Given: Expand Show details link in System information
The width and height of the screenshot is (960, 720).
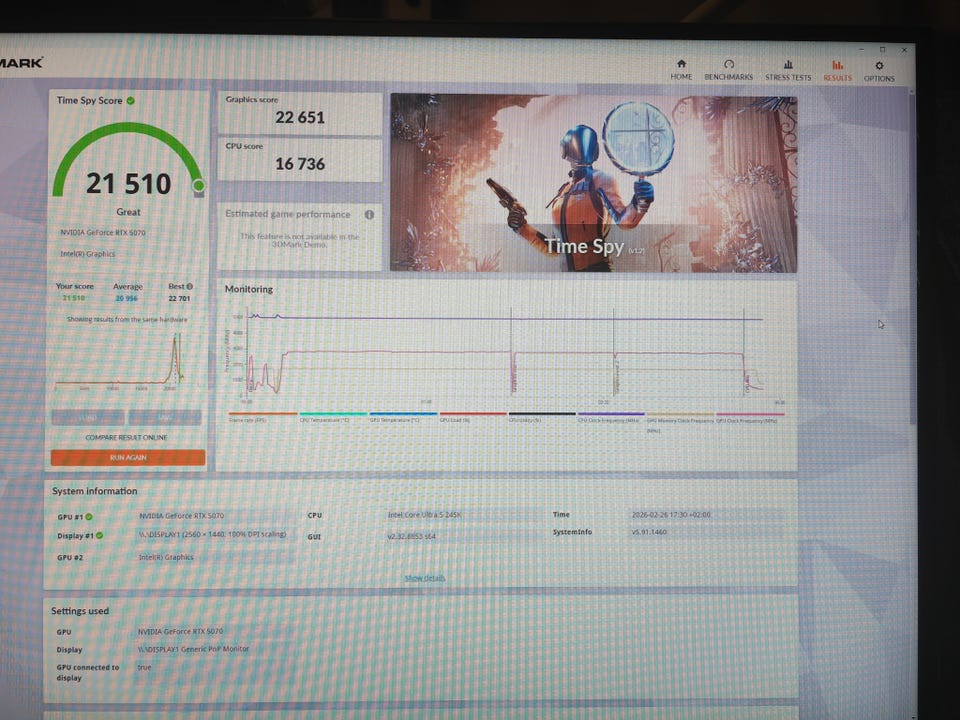Looking at the screenshot, I should 424,578.
